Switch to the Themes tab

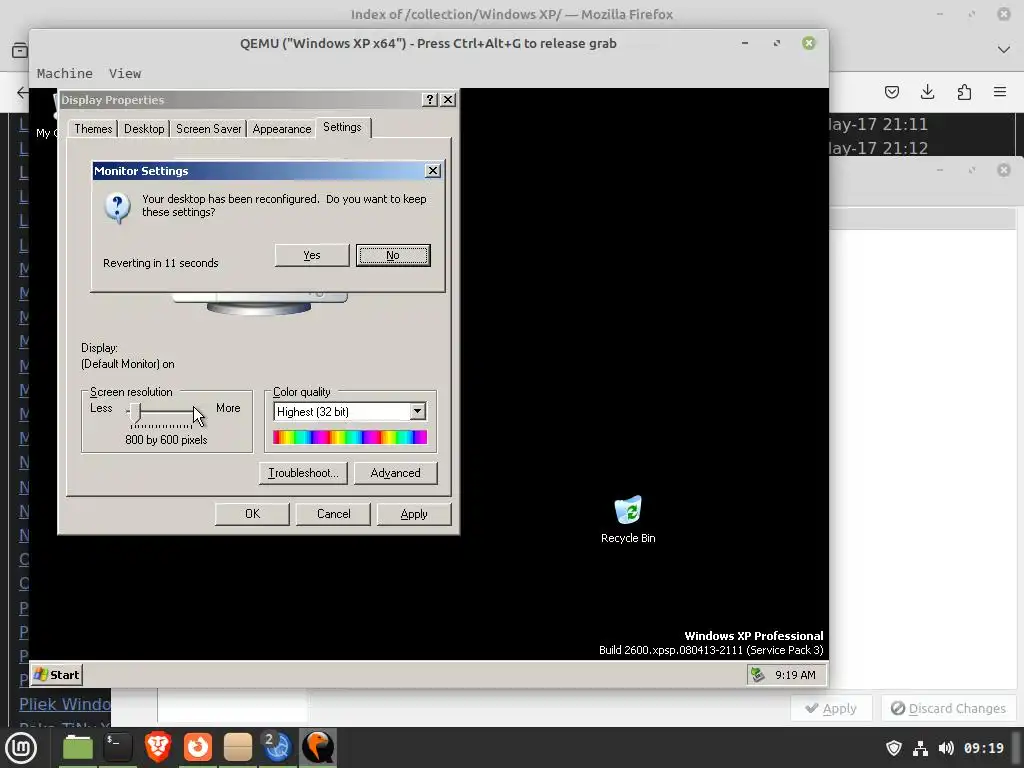93,129
